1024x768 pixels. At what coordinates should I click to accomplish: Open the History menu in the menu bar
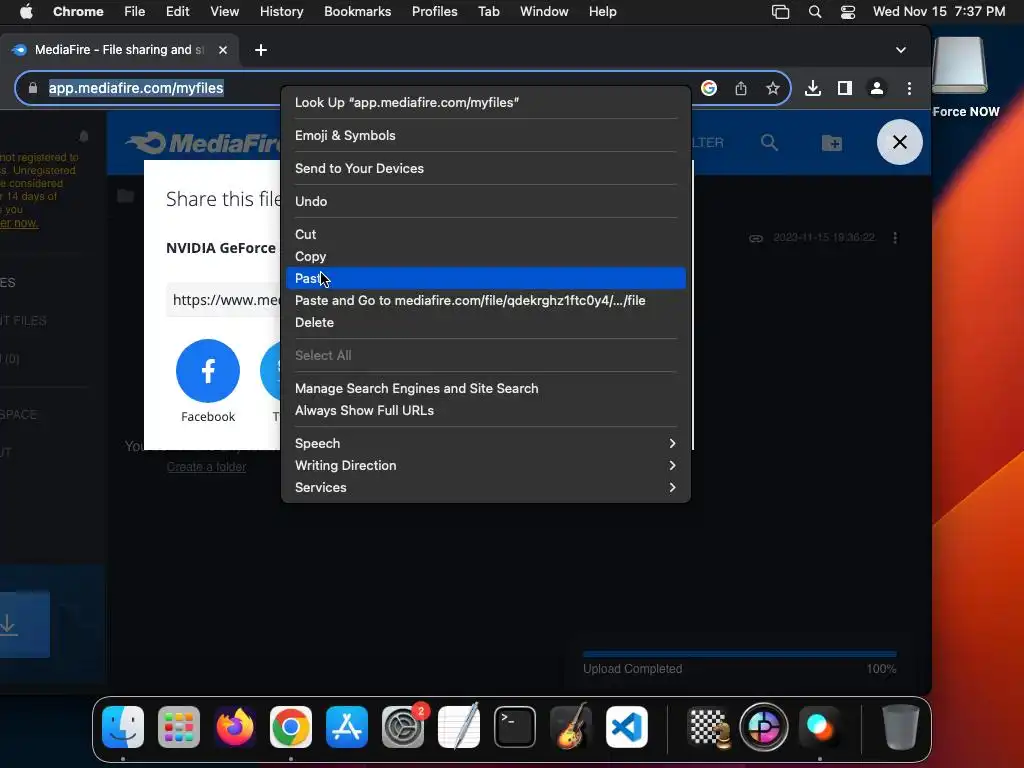pos(281,12)
